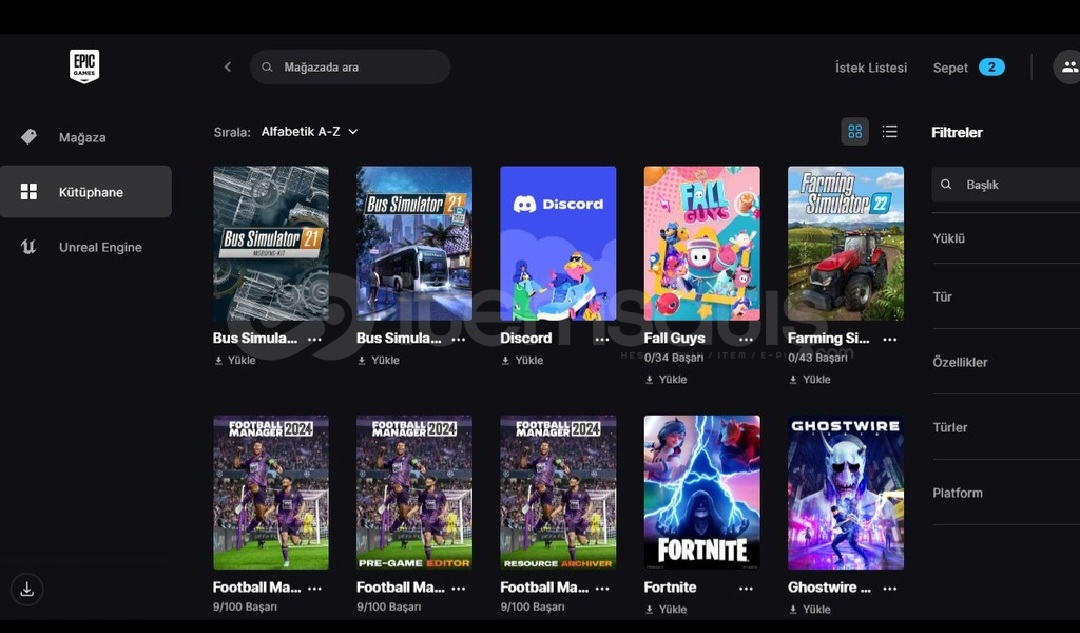
Task: Expand the Türler filter section
Action: [1006, 427]
